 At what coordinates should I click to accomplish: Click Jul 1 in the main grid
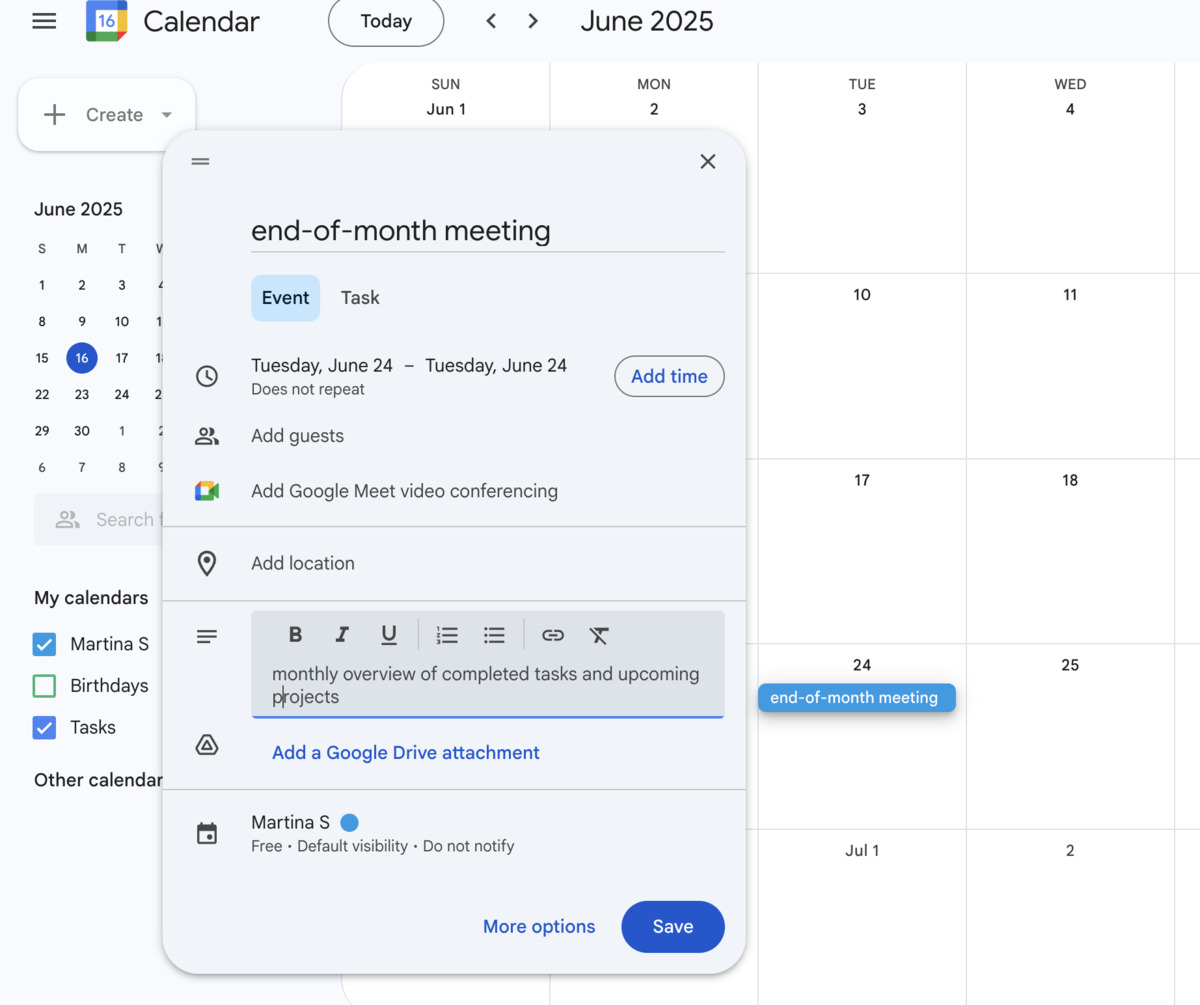click(862, 851)
